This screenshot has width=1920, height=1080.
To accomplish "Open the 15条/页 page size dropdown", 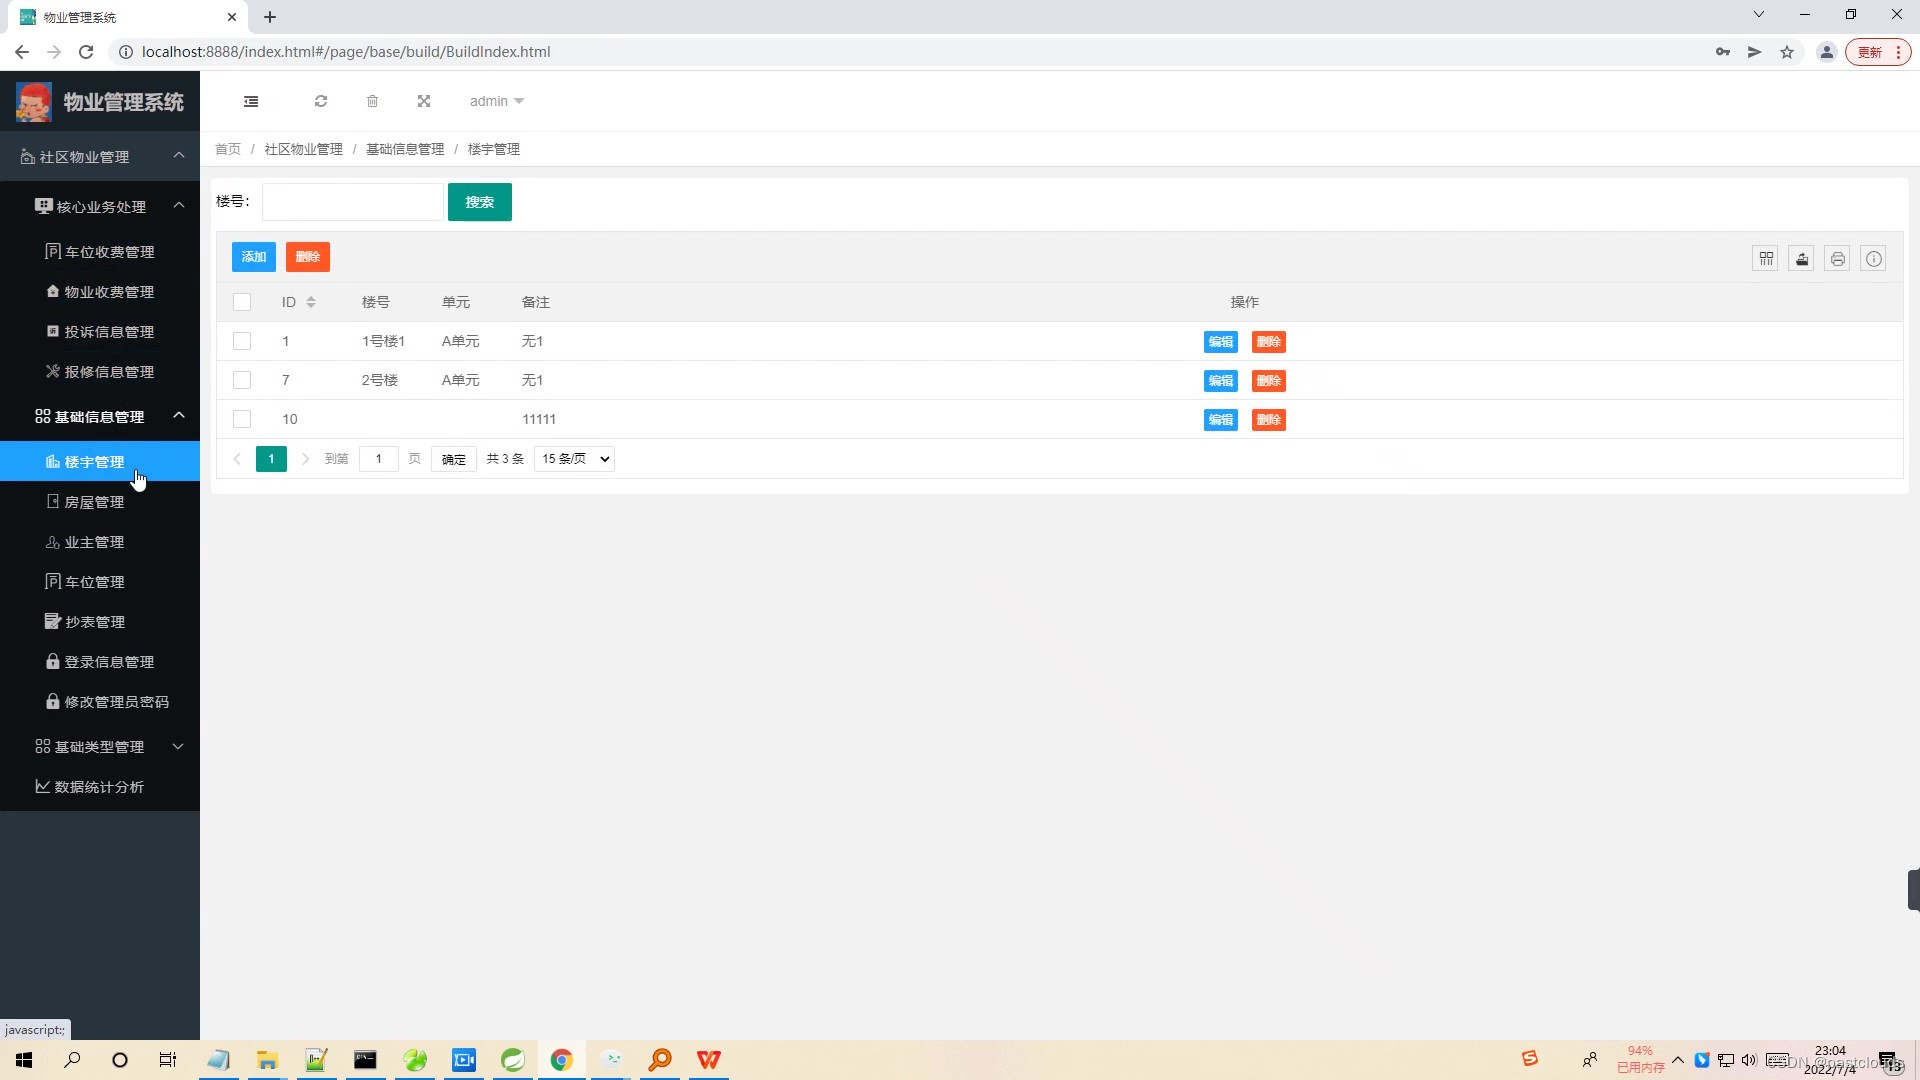I will (x=573, y=459).
